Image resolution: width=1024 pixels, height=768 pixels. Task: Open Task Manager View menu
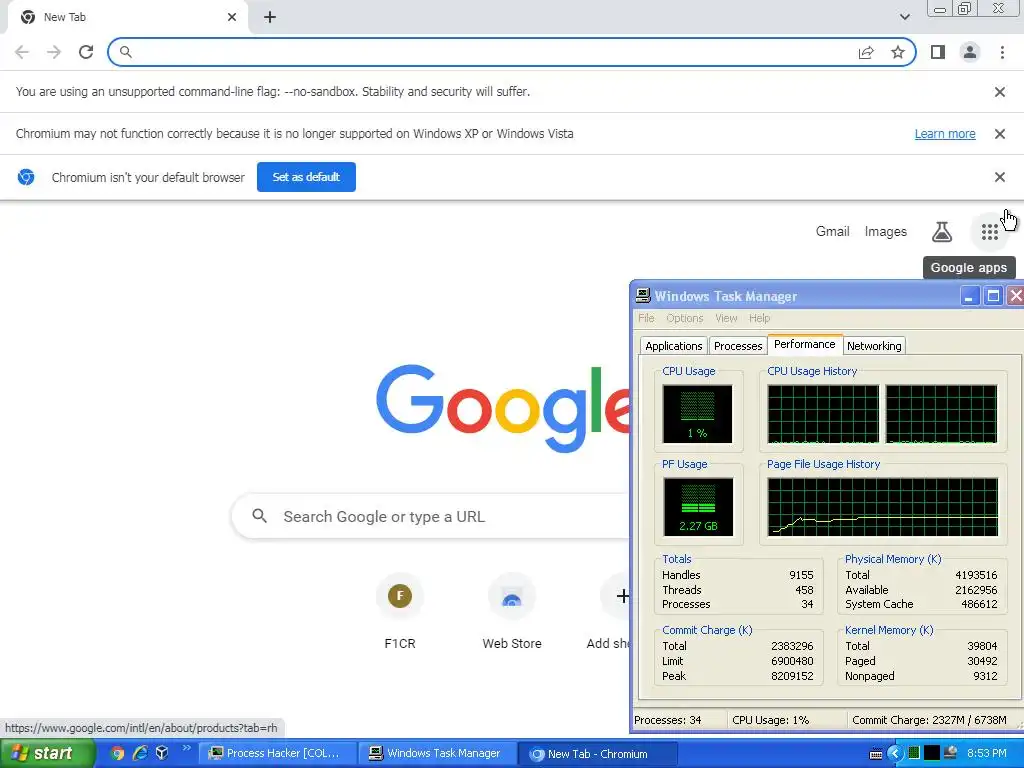point(726,318)
